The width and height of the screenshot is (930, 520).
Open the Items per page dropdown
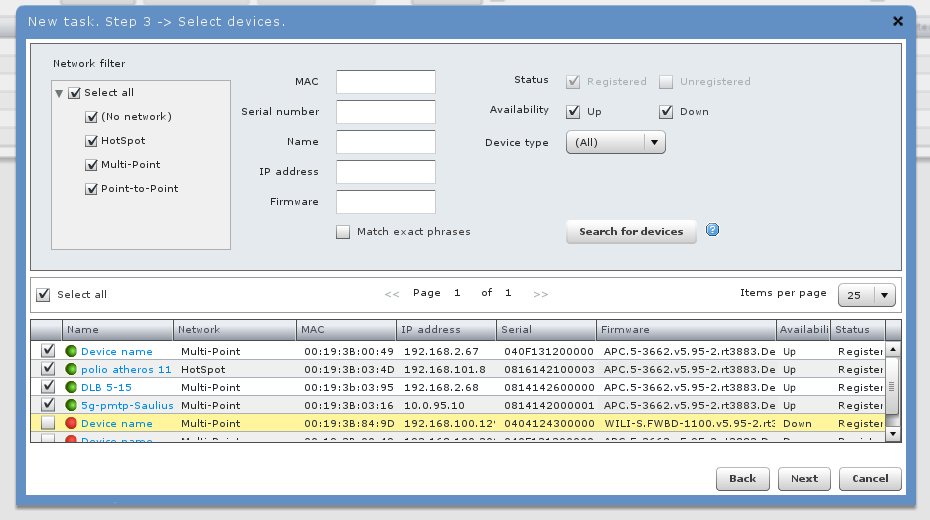point(867,295)
